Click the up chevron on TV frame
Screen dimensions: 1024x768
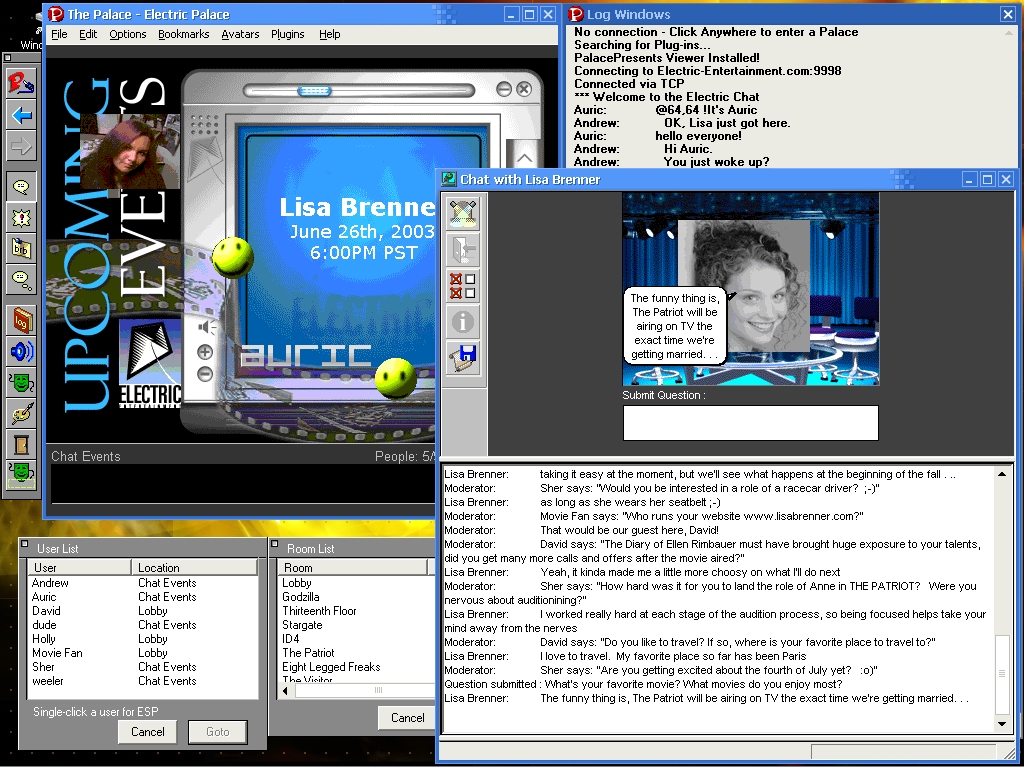[524, 158]
